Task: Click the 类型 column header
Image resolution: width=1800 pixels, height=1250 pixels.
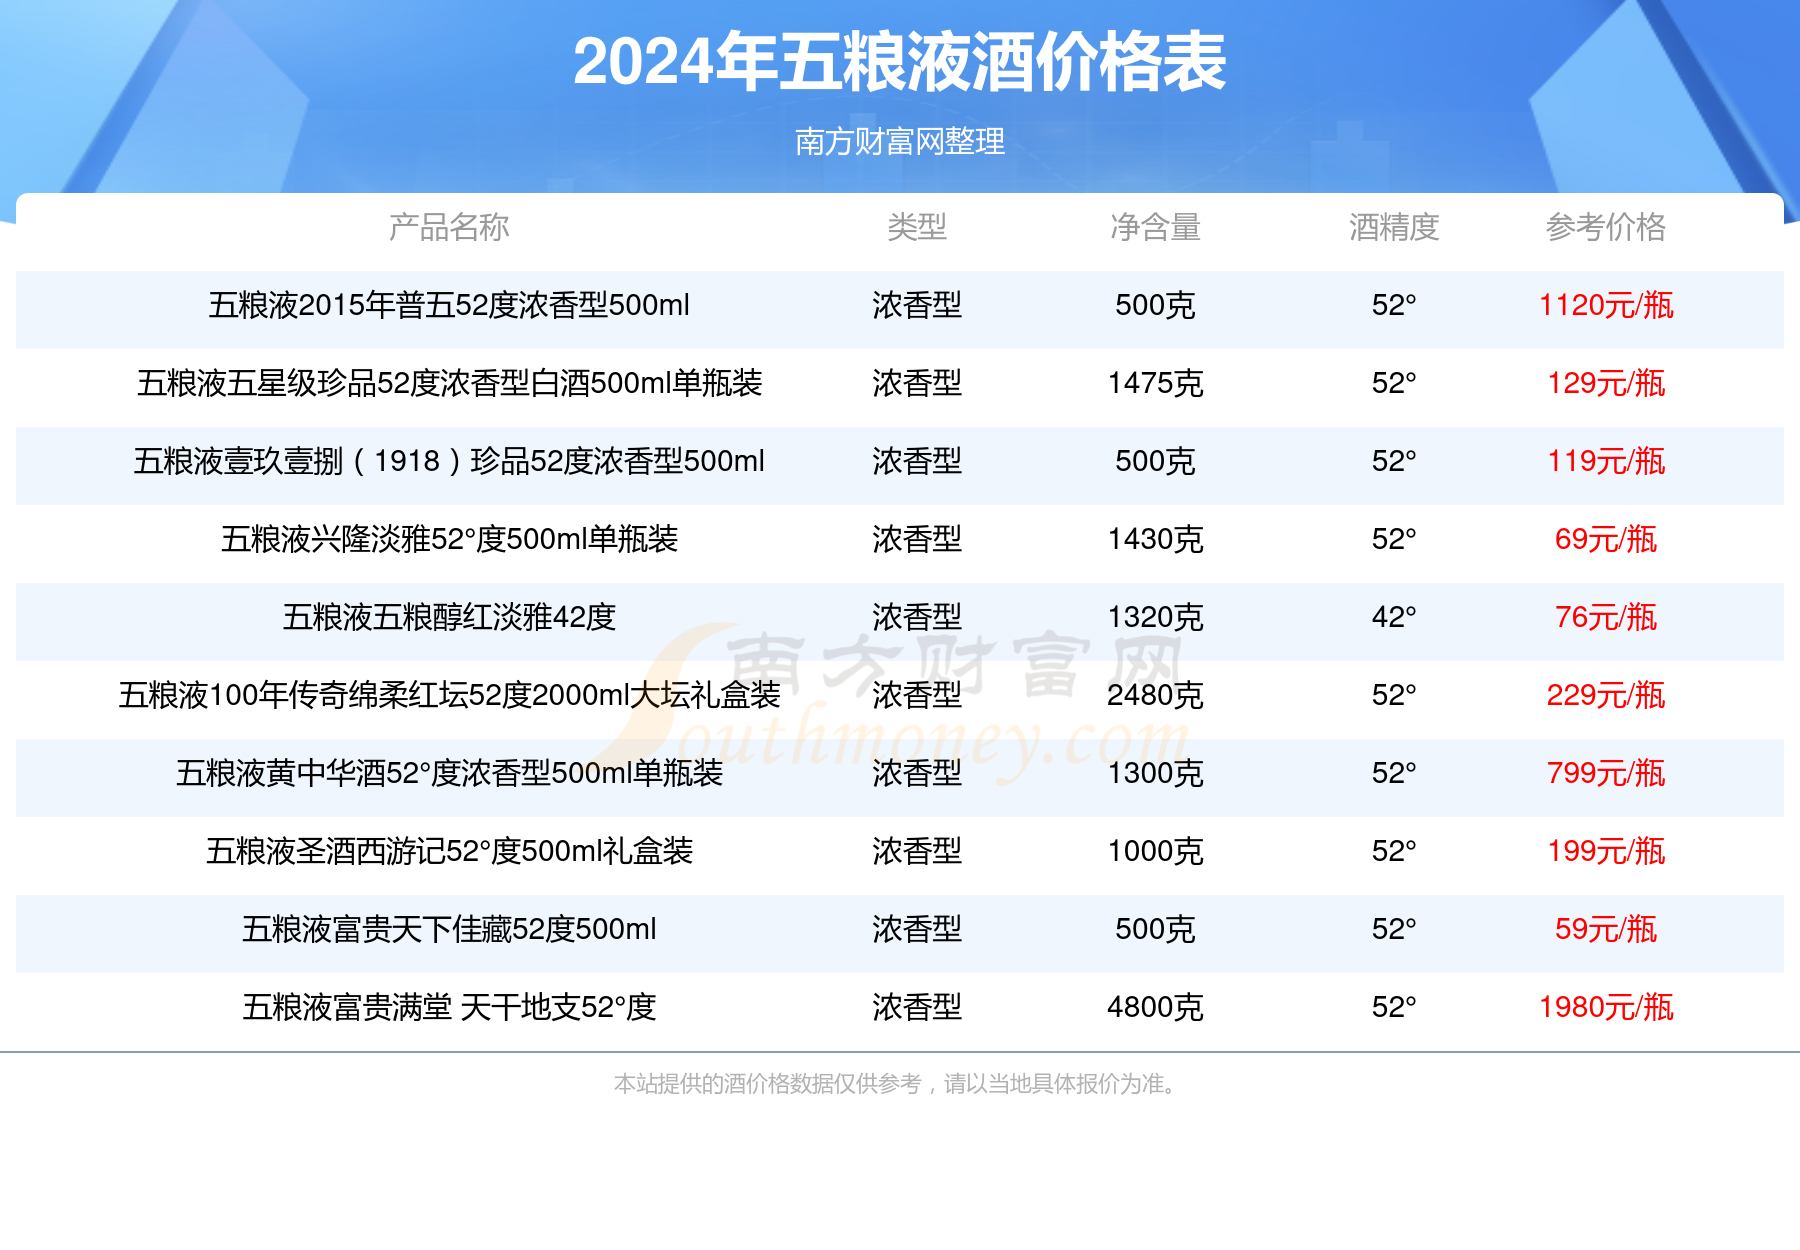Action: tap(917, 227)
